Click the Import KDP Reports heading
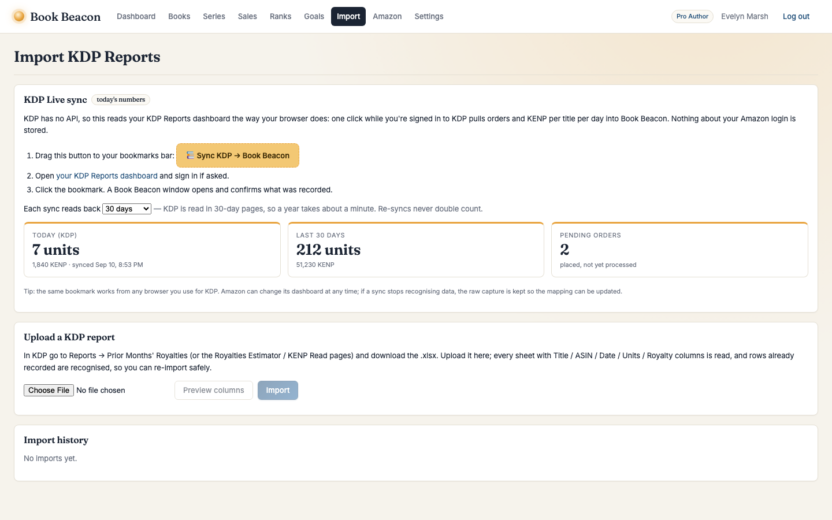Image resolution: width=832 pixels, height=520 pixels. 87,57
